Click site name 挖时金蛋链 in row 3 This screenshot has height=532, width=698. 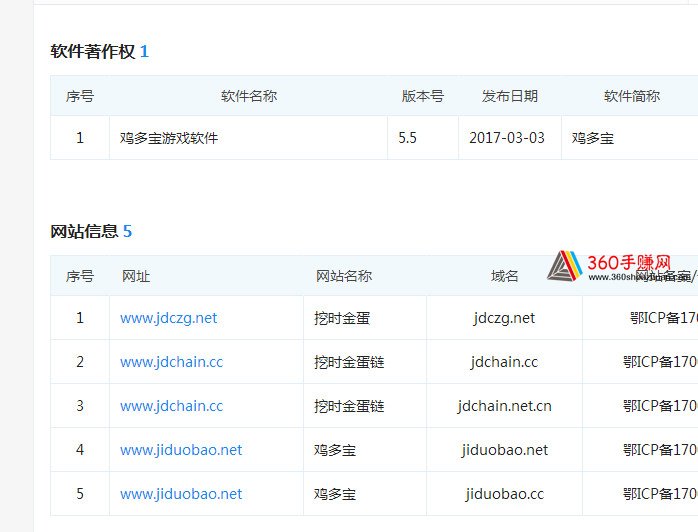(349, 406)
